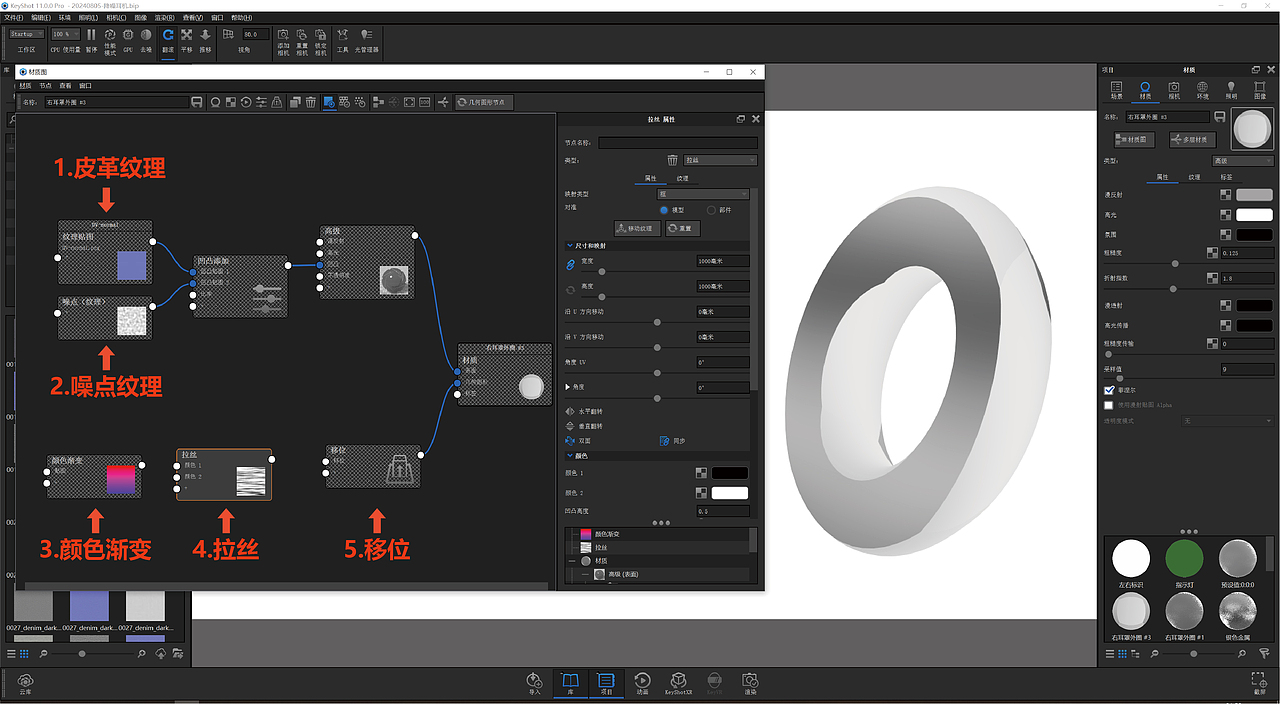Click the 去噪 denoise icon
Viewport: 1280px width, 704px height.
[x=146, y=35]
